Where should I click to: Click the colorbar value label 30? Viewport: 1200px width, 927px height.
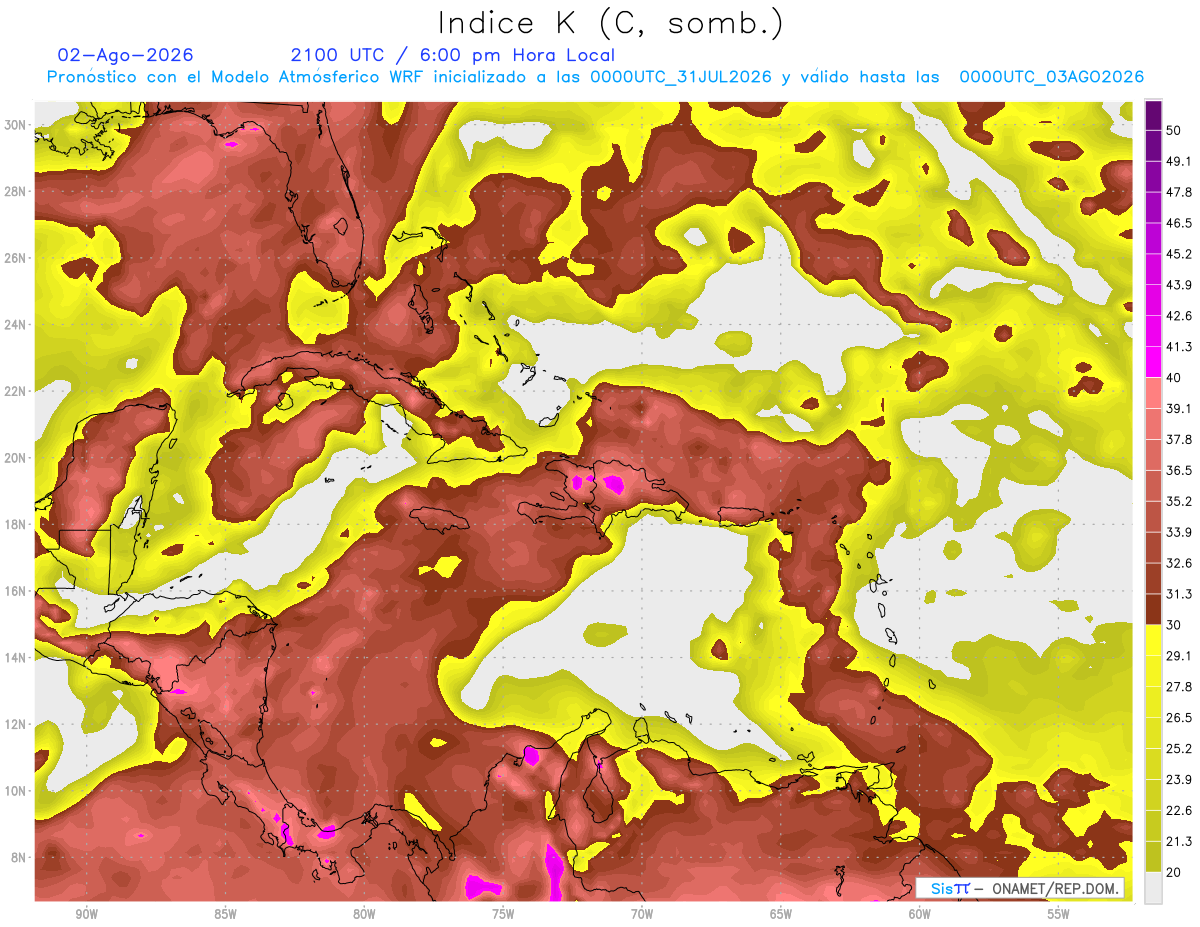click(1176, 625)
